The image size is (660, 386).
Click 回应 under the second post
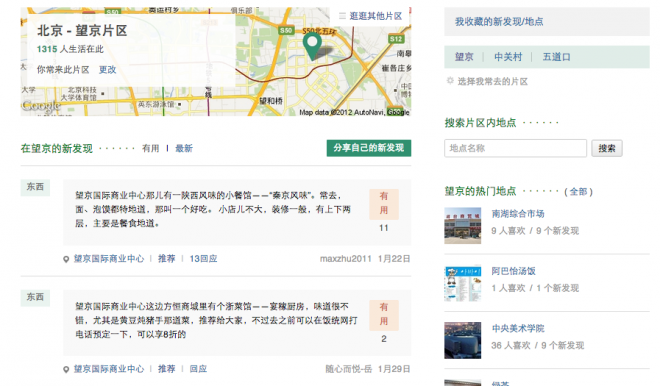click(x=198, y=369)
